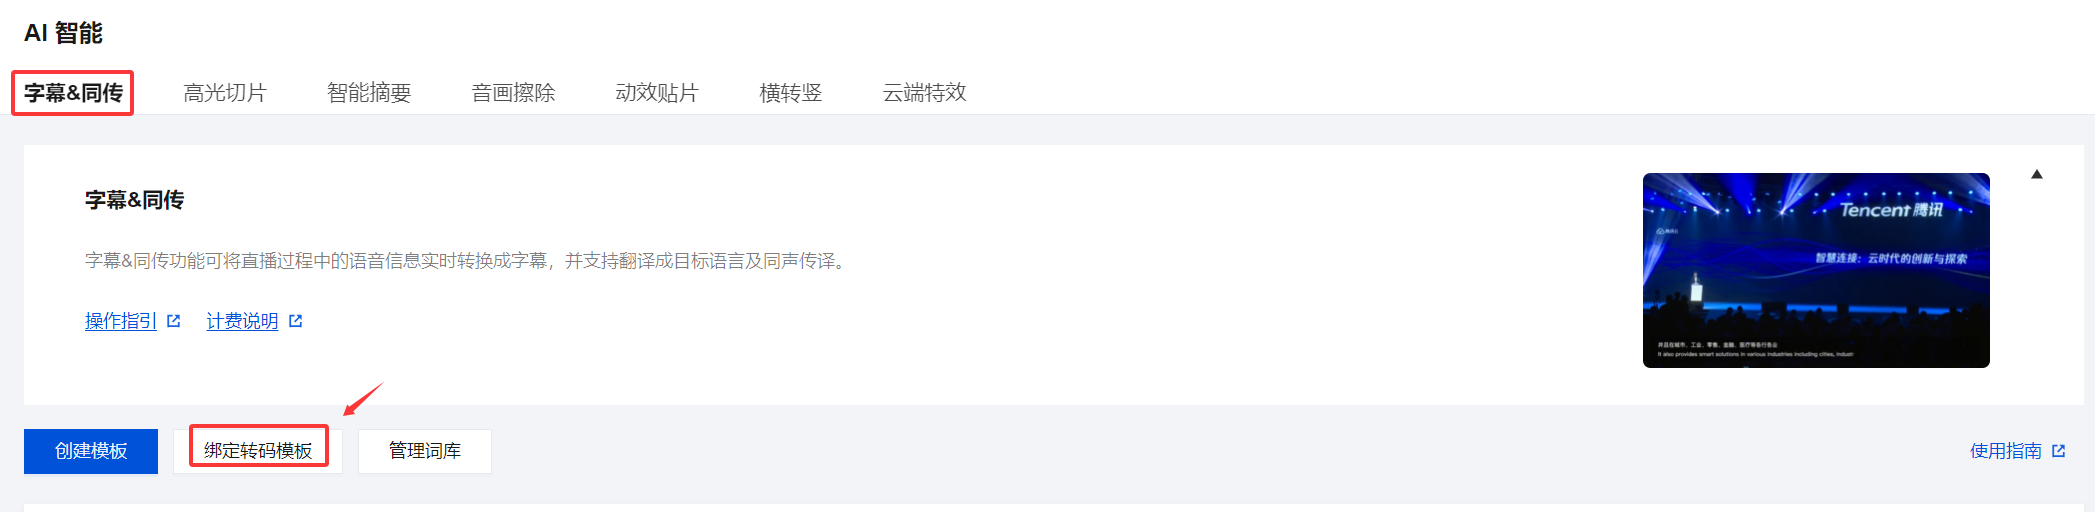The width and height of the screenshot is (2095, 512).
Task: Click the AI 智能 page title
Action: pos(63,33)
